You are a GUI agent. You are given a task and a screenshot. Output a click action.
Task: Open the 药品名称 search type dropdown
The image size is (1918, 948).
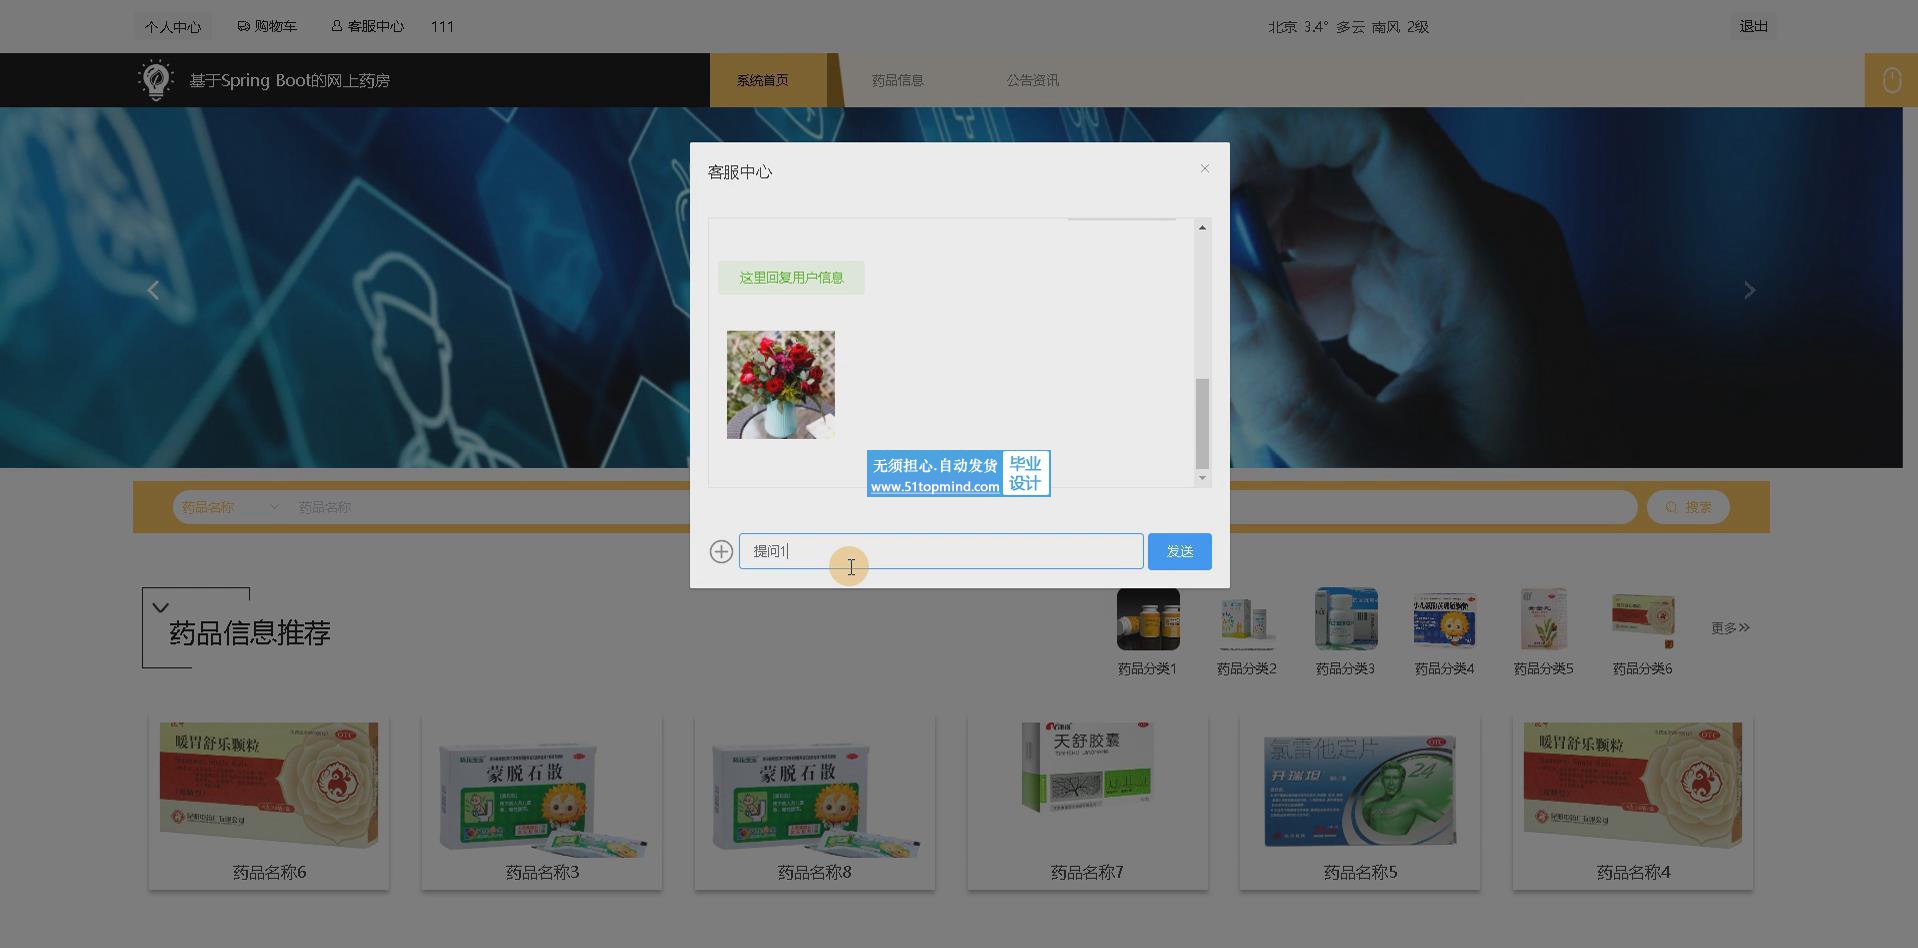pyautogui.click(x=230, y=507)
